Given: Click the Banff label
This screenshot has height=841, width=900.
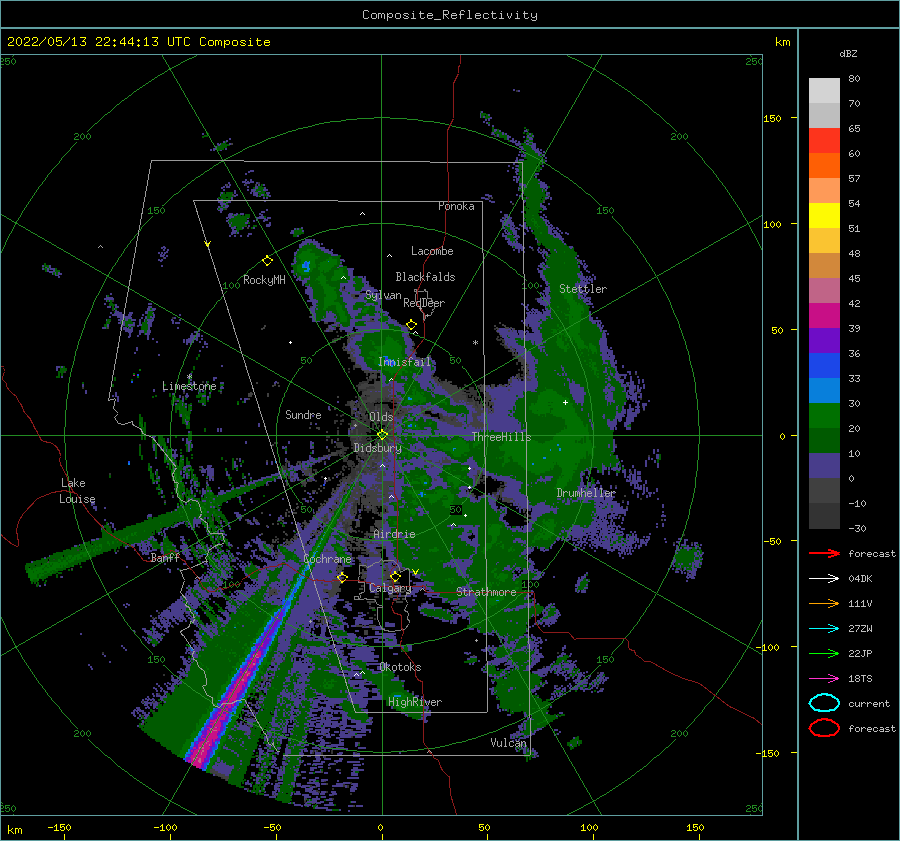Looking at the screenshot, I should [165, 557].
